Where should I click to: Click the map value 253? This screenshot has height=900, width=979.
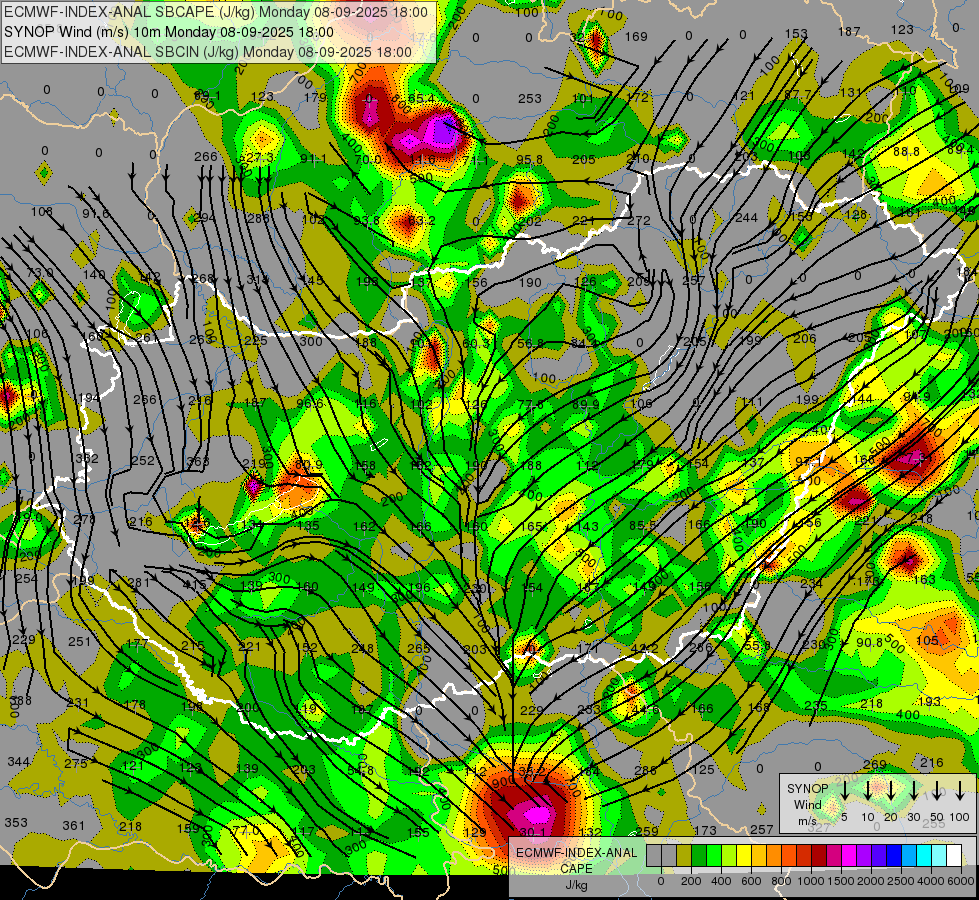[x=529, y=98]
